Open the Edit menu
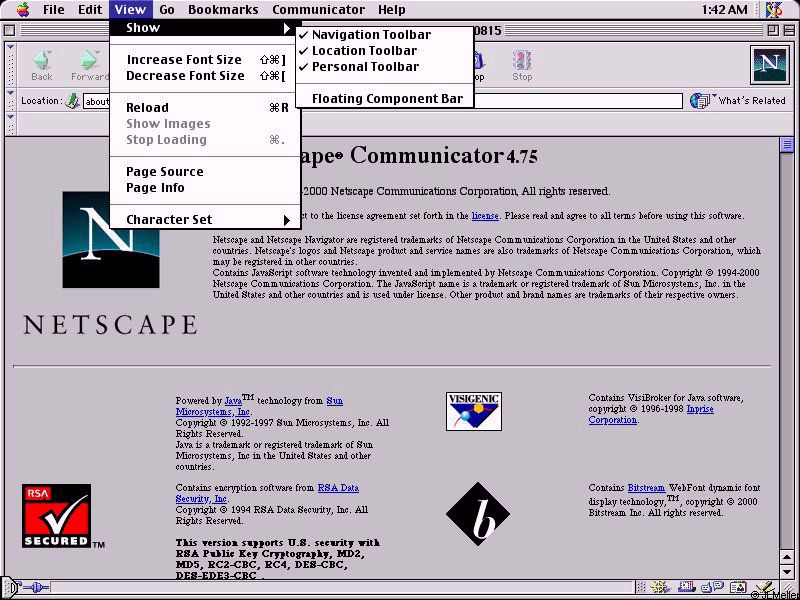800x600 pixels. click(x=90, y=9)
